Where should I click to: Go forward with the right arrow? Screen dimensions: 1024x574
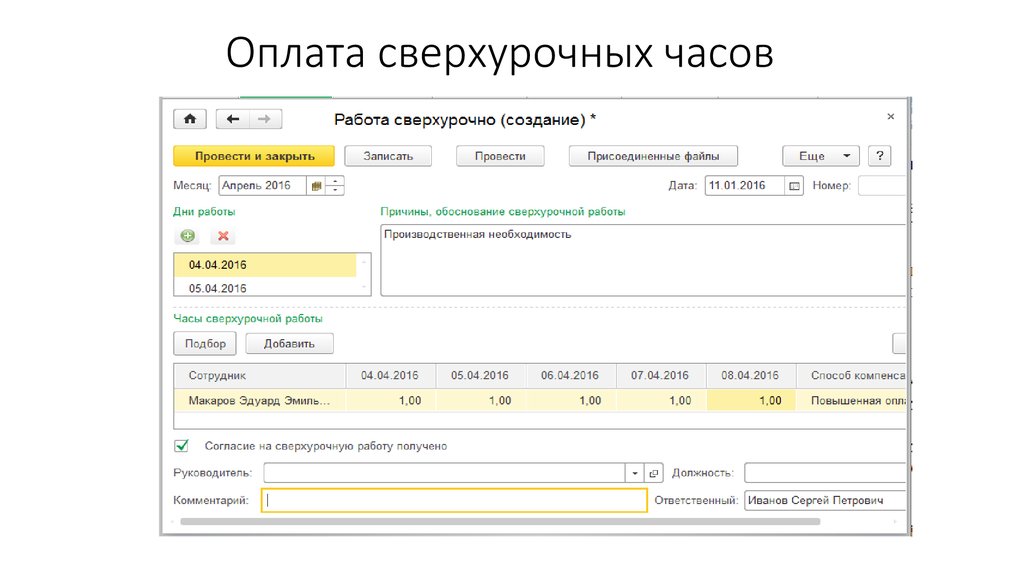(264, 119)
